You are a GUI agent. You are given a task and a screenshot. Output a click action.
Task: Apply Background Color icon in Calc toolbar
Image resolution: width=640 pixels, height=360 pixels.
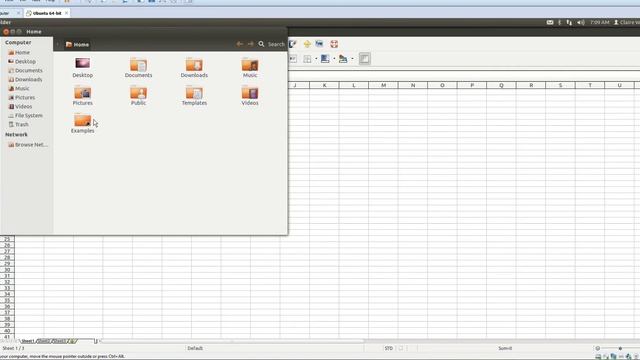pyautogui.click(x=325, y=59)
